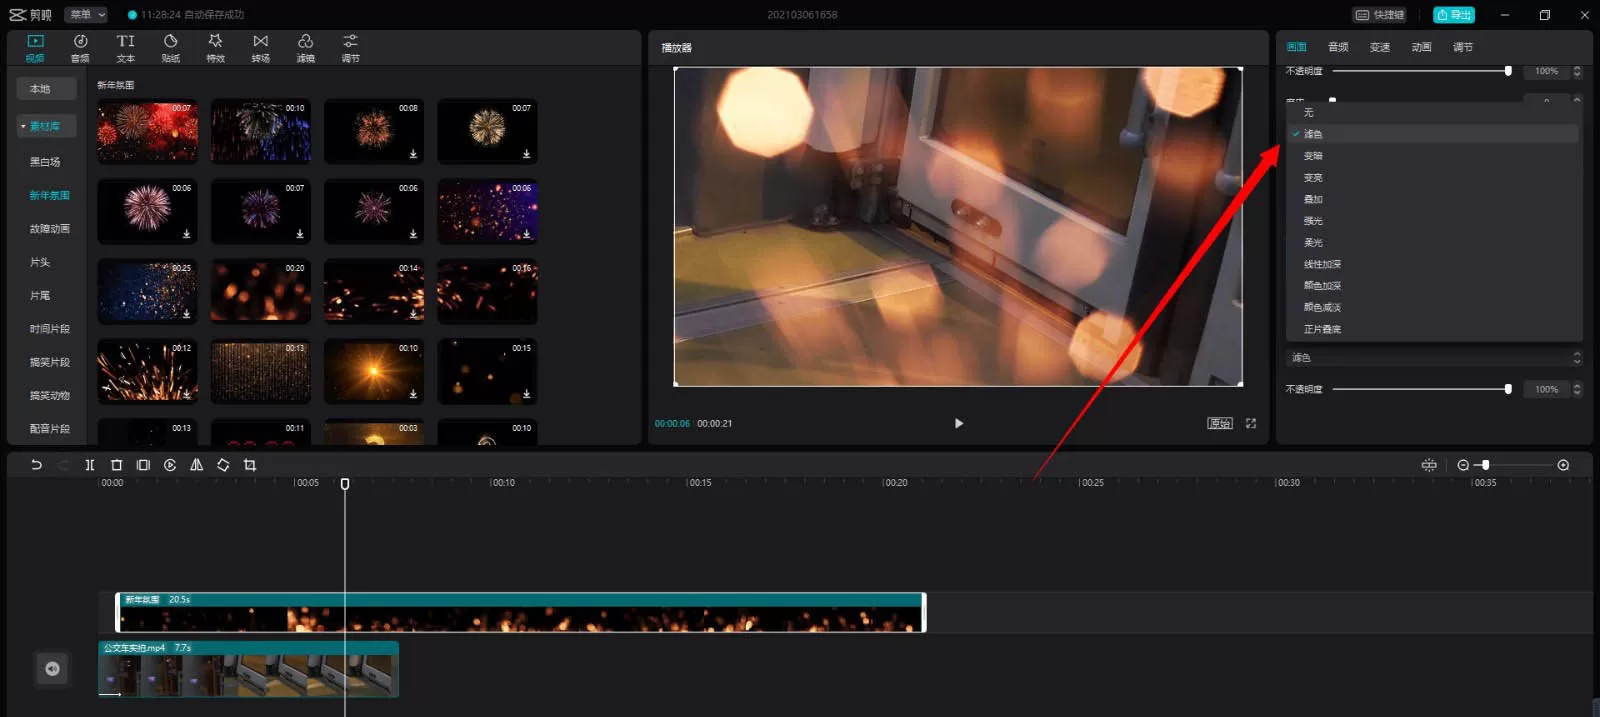
Task: Select the 00:10 orange starburst thumbnail
Action: [x=374, y=371]
